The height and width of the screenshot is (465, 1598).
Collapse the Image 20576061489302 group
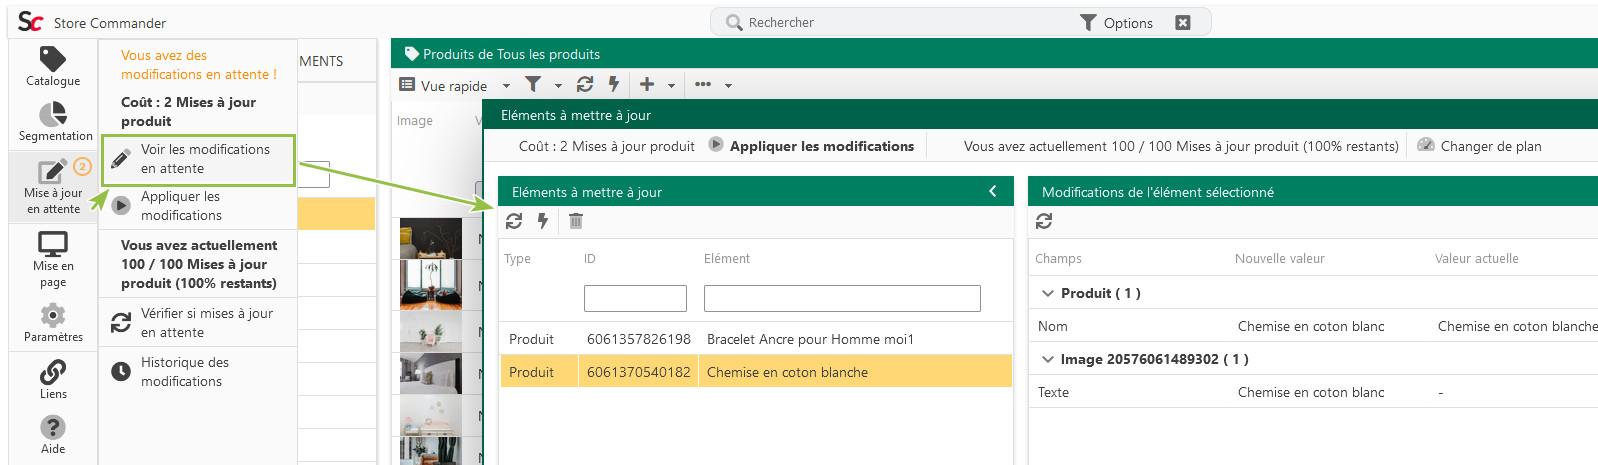1048,359
